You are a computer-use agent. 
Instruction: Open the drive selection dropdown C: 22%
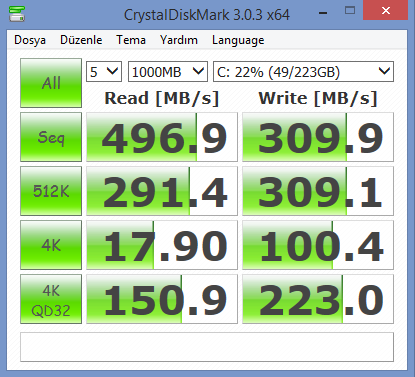[303, 72]
